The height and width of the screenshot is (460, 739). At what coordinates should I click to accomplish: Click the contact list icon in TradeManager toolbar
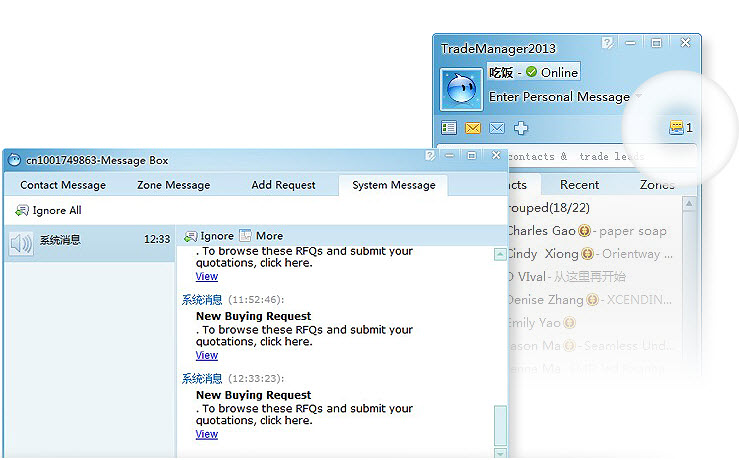[x=449, y=128]
